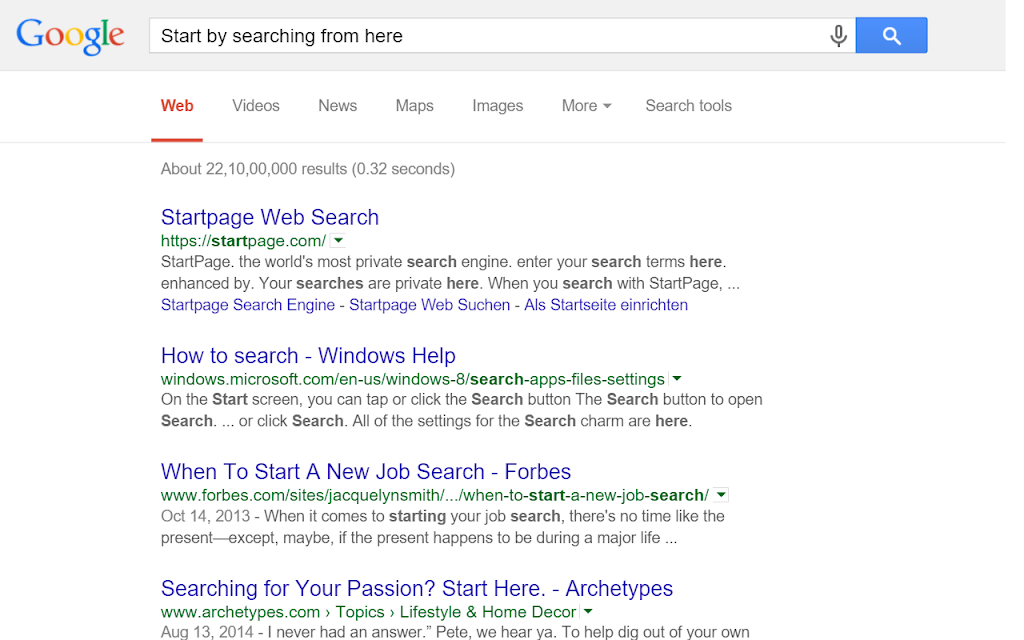1024x640 pixels.
Task: Switch to the Videos tab
Action: [x=256, y=106]
